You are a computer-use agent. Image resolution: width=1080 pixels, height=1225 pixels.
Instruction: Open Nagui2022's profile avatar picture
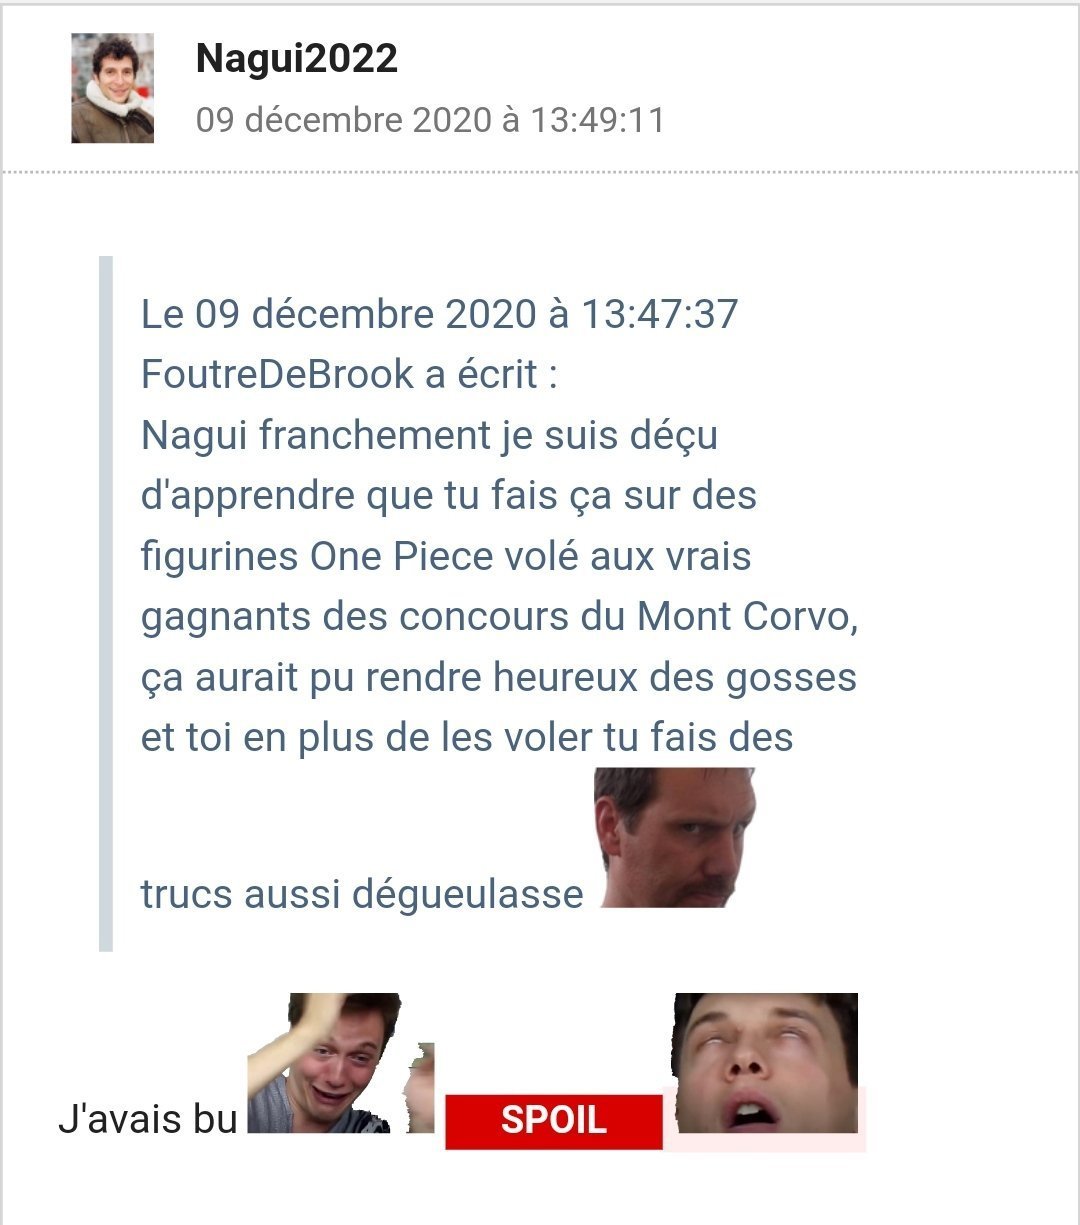112,88
